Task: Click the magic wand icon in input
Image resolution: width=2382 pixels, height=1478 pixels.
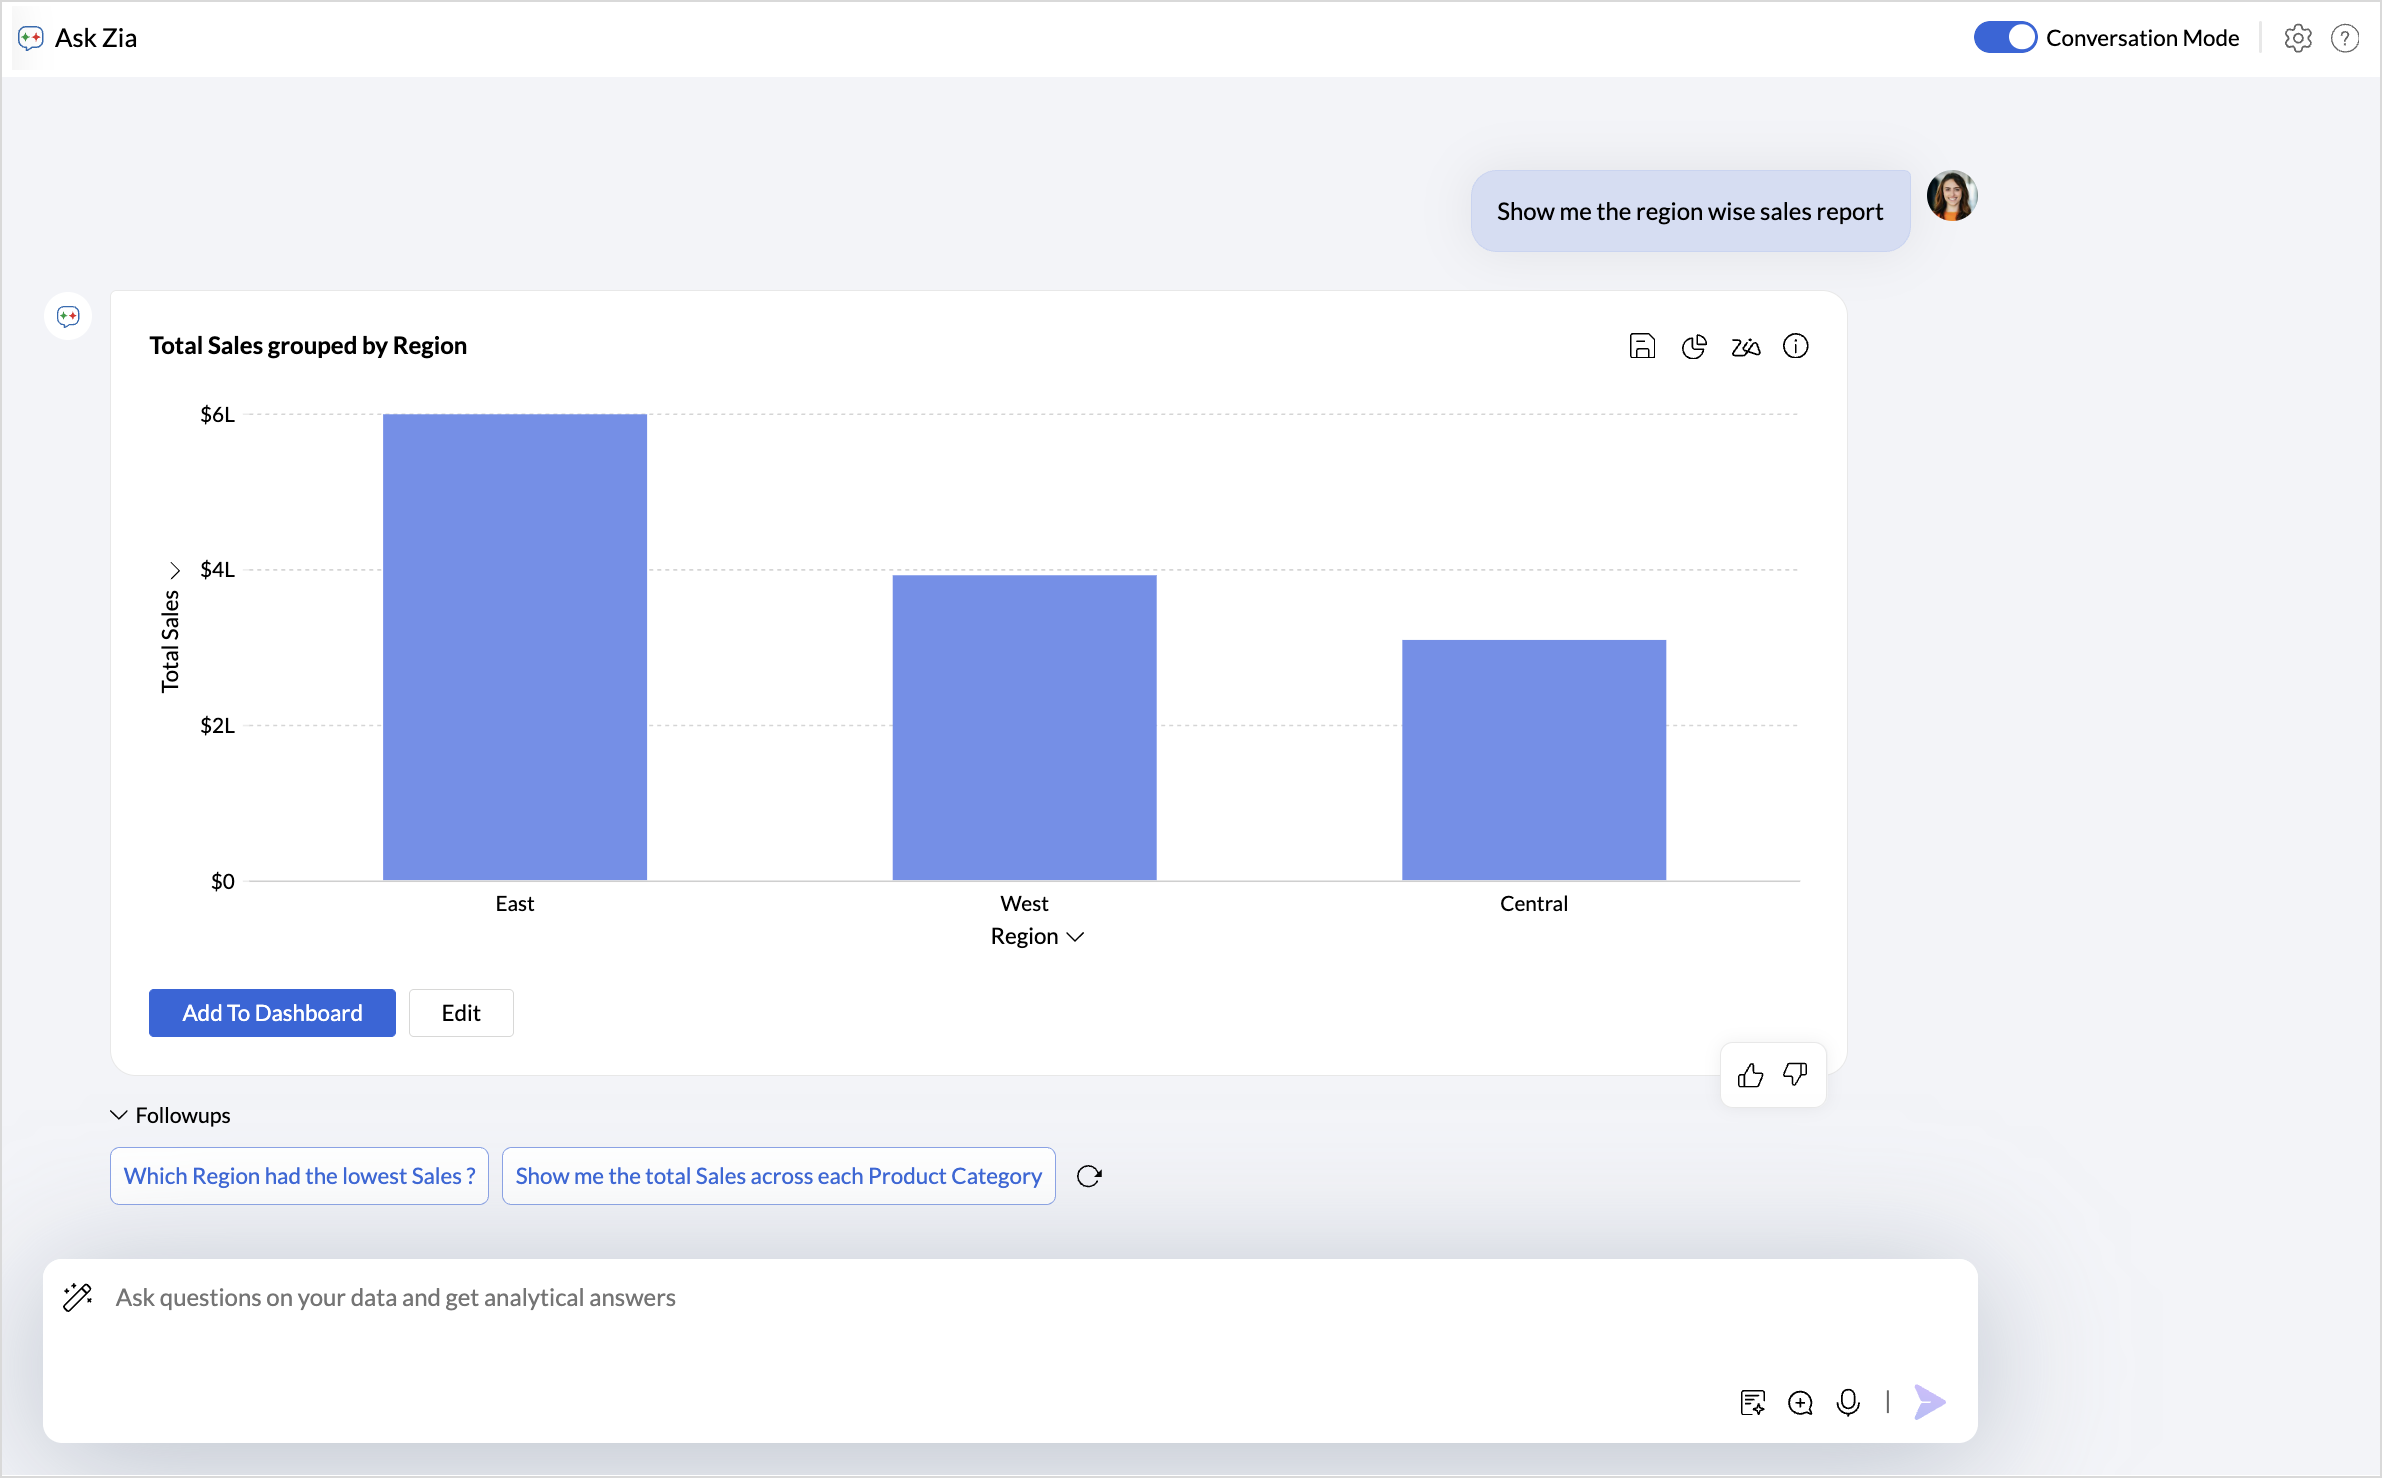Action: coord(78,1297)
